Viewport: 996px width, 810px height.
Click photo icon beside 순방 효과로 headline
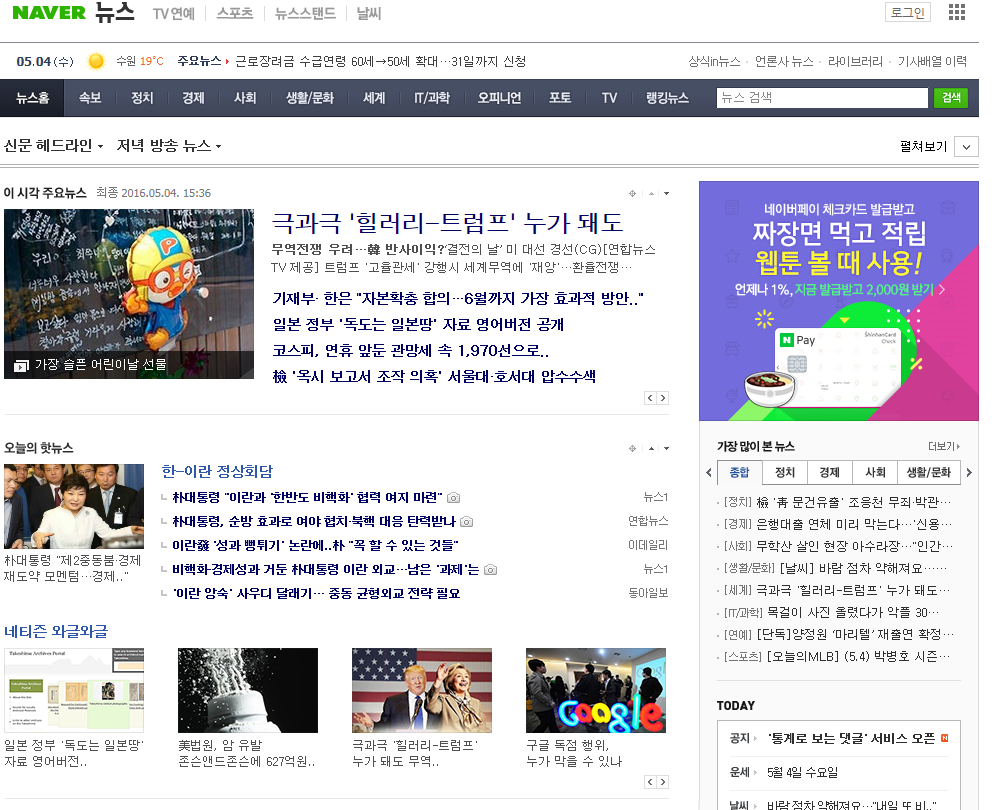click(467, 522)
